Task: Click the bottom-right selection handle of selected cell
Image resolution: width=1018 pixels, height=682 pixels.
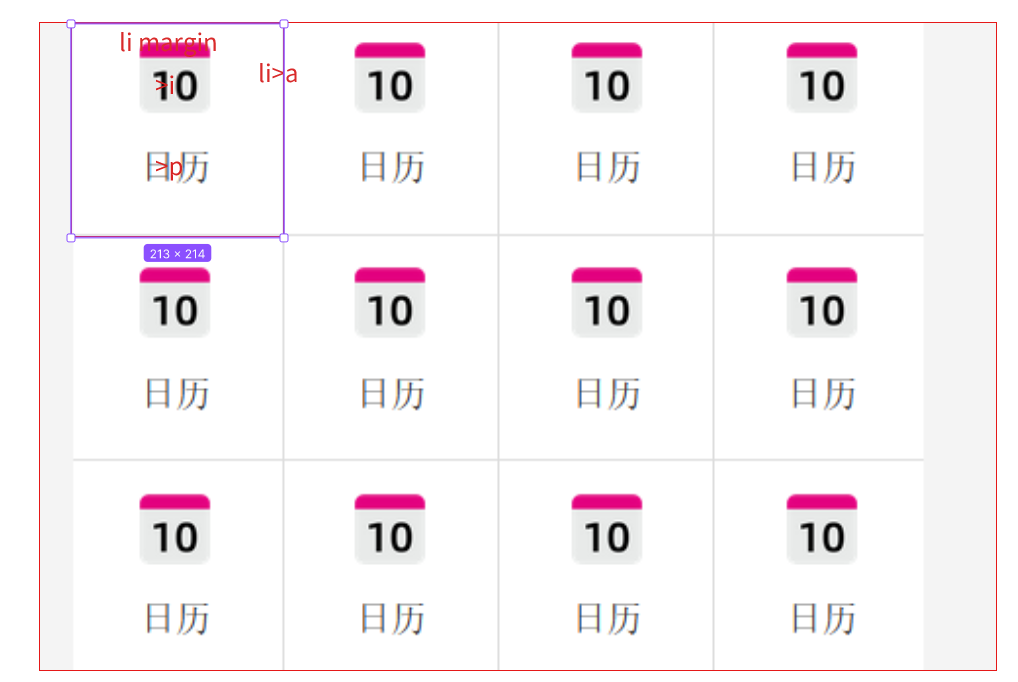Action: click(284, 238)
